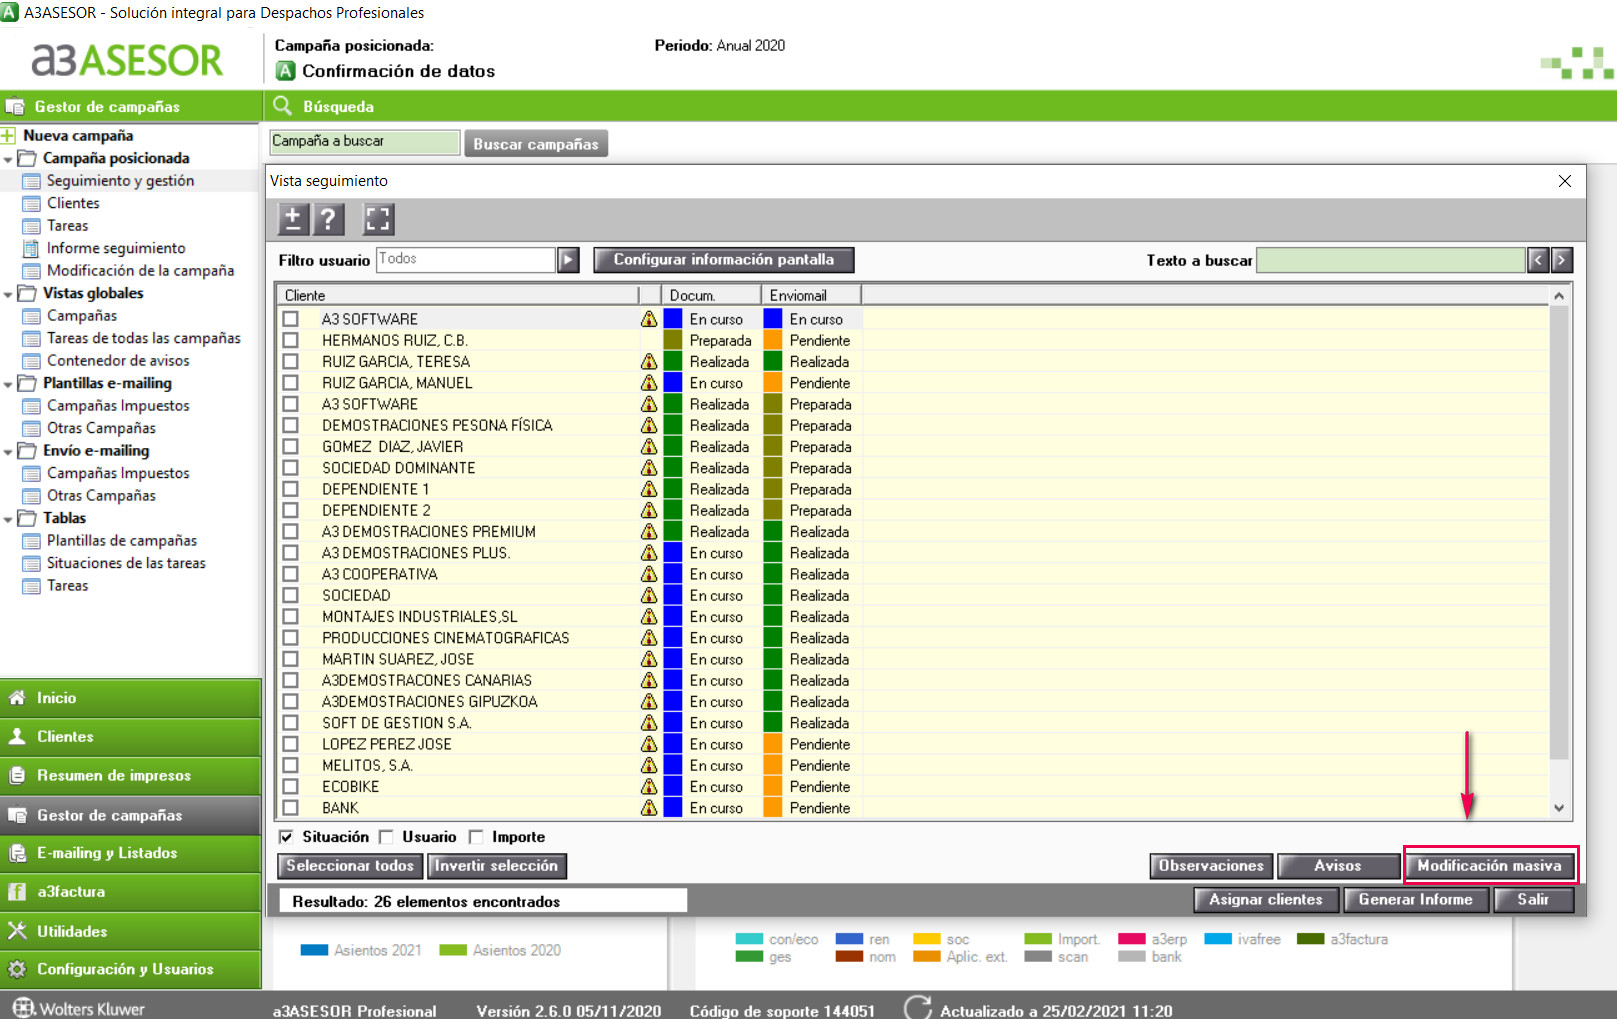Click next search result arrow
This screenshot has width=1617, height=1019.
pos(1561,260)
